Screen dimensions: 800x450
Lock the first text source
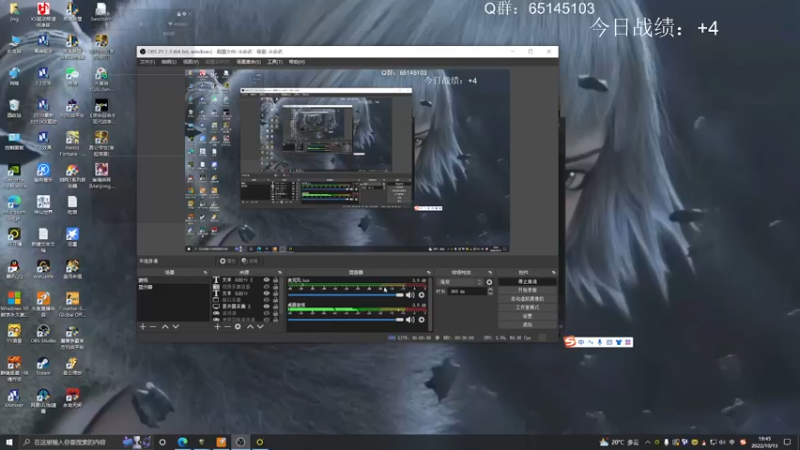[276, 280]
